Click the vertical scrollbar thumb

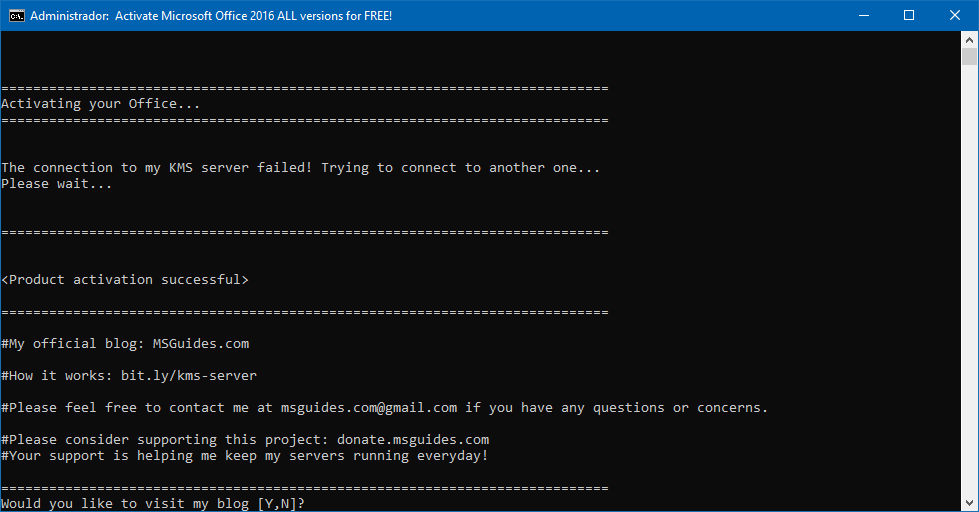pyautogui.click(x=970, y=56)
